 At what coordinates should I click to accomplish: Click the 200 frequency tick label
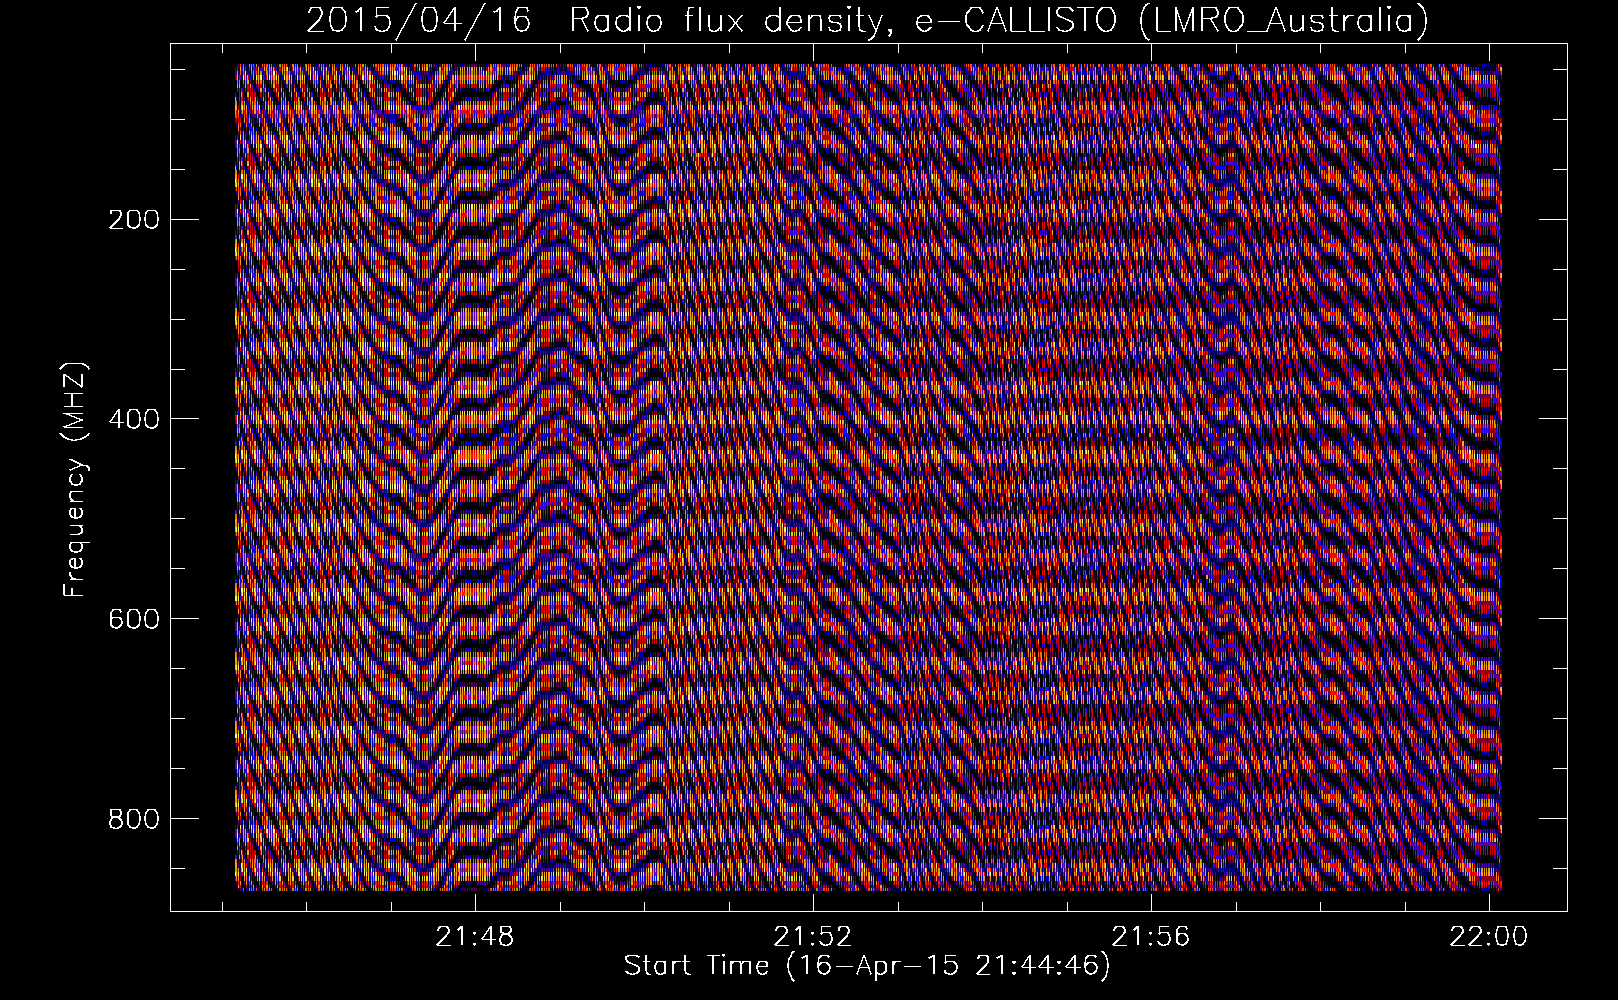click(x=133, y=219)
